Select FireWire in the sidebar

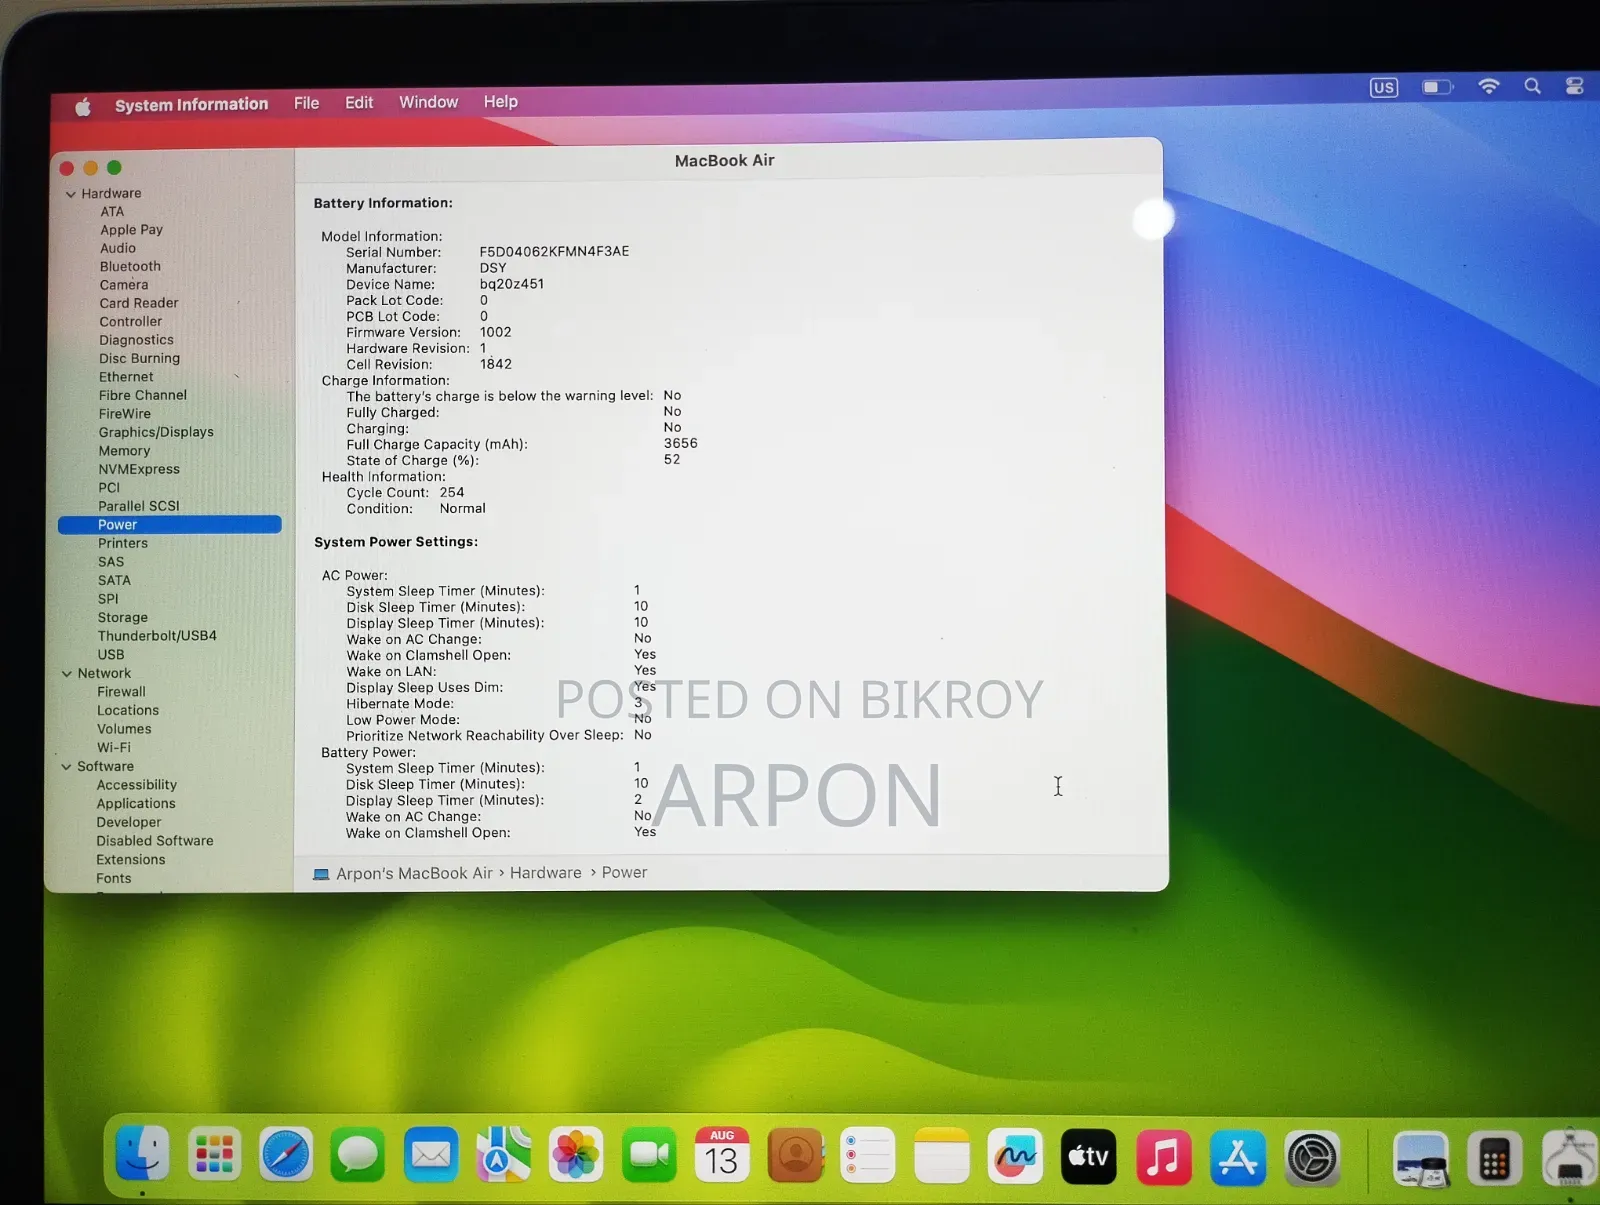coord(125,414)
